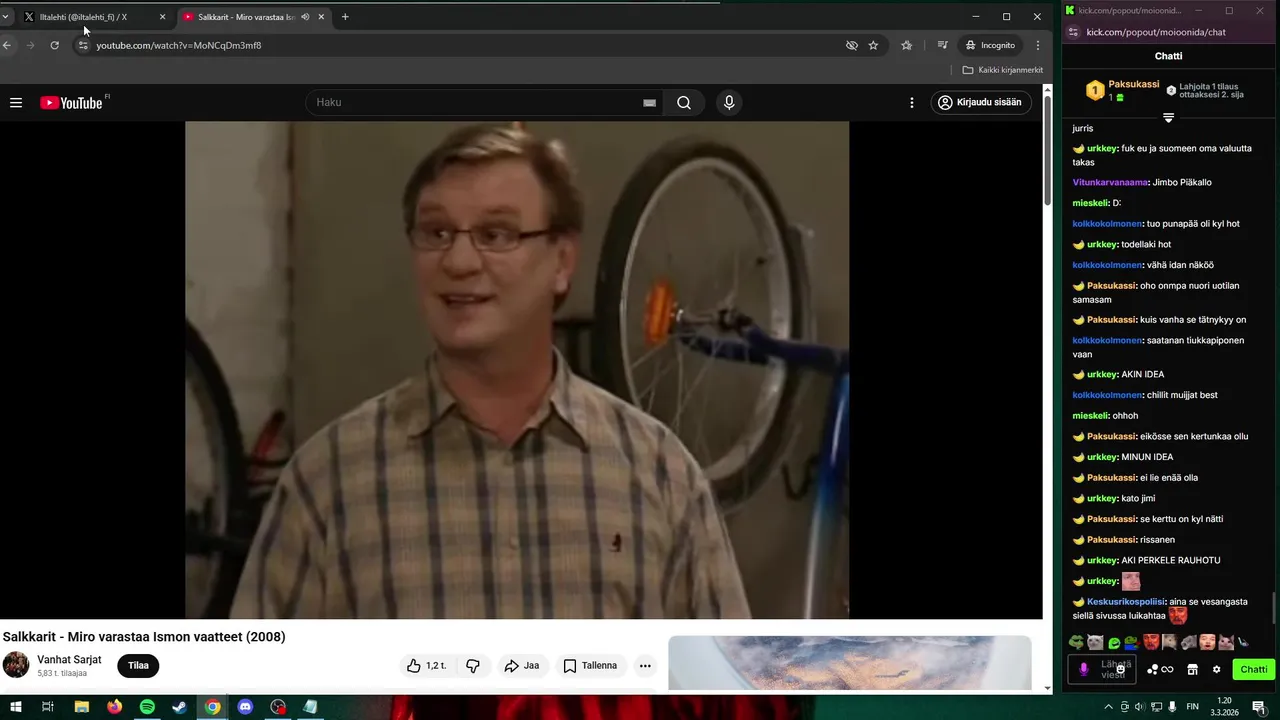1280x720 pixels.
Task: Click third-party cookies eye icon
Action: [852, 45]
